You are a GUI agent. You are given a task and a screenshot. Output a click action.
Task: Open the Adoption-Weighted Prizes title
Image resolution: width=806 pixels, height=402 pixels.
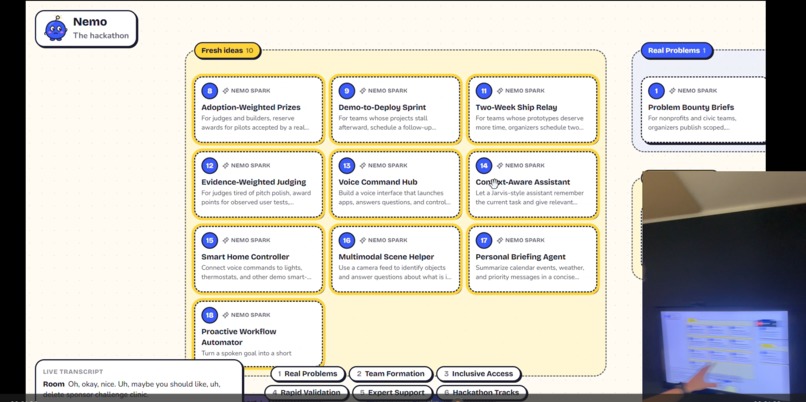(x=251, y=107)
